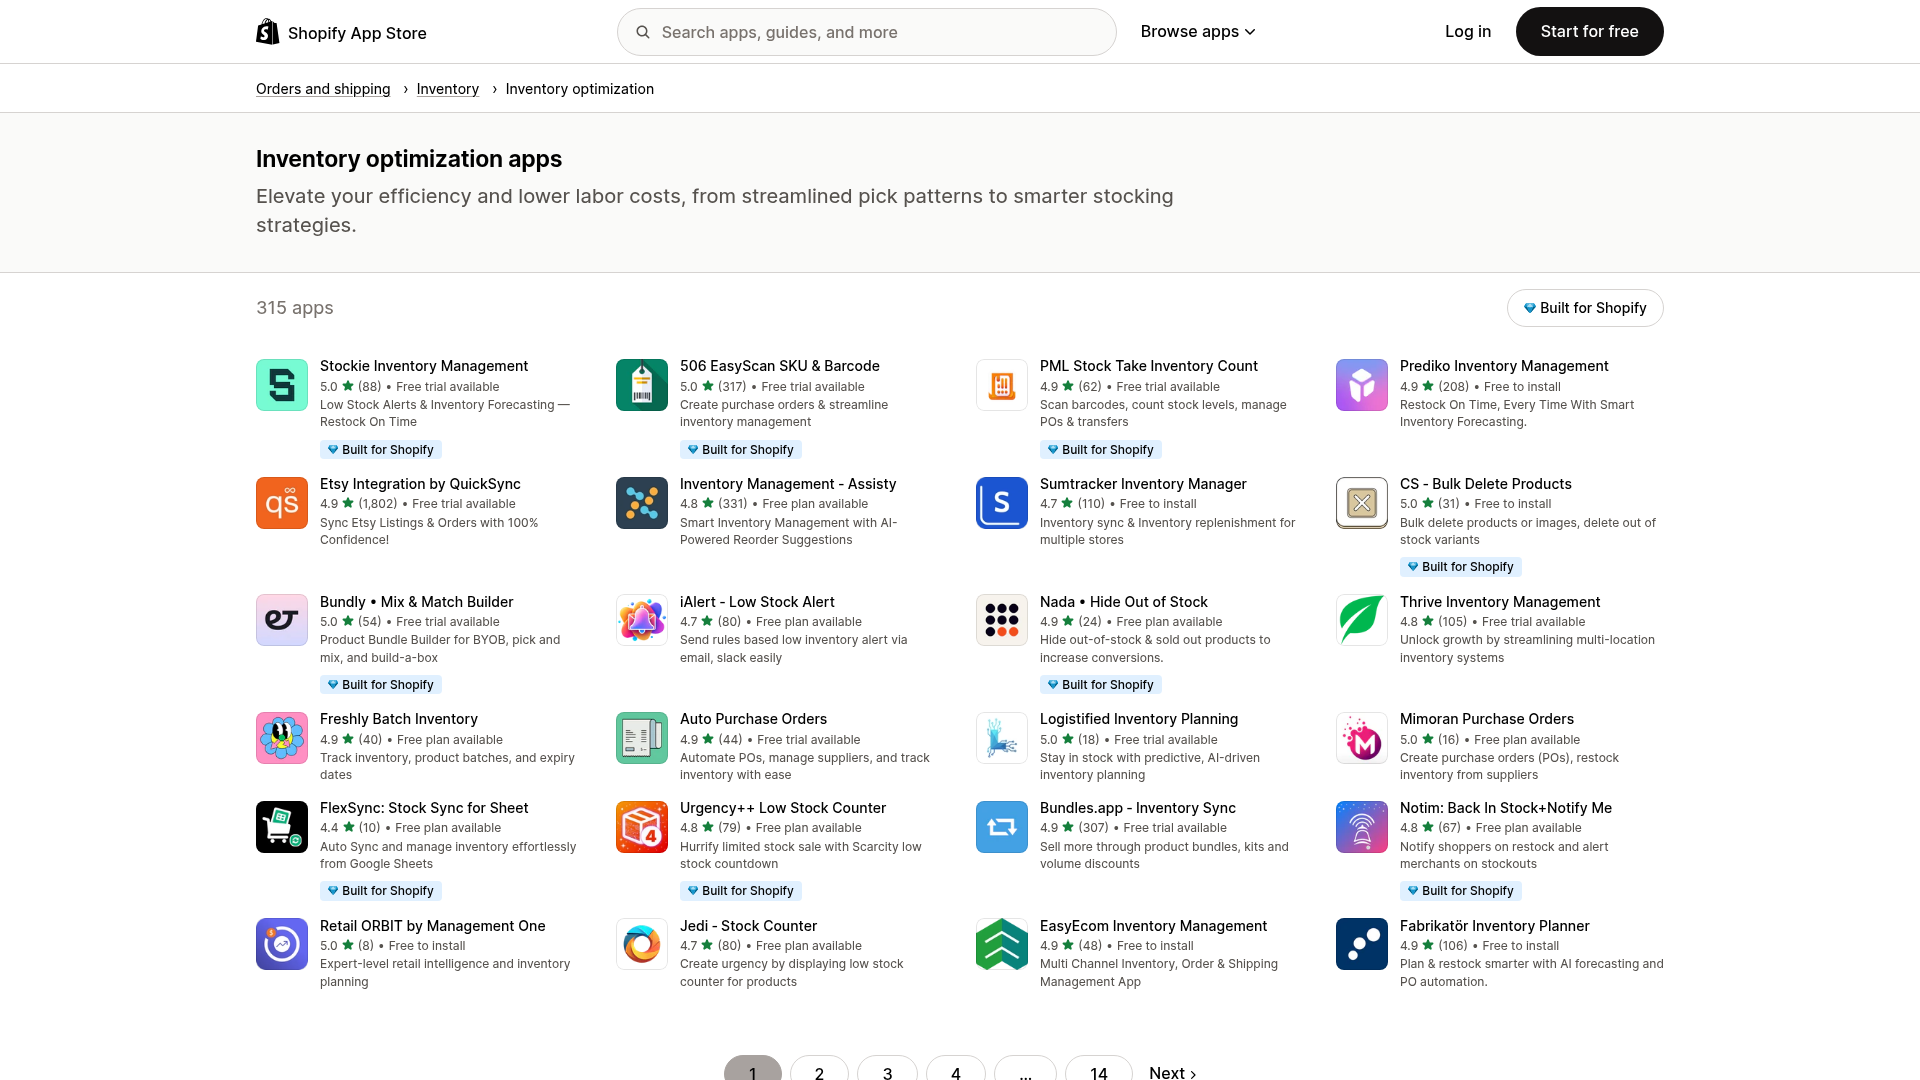Open the Orders and shipping breadcrumb
This screenshot has height=1080, width=1920.
tap(323, 89)
